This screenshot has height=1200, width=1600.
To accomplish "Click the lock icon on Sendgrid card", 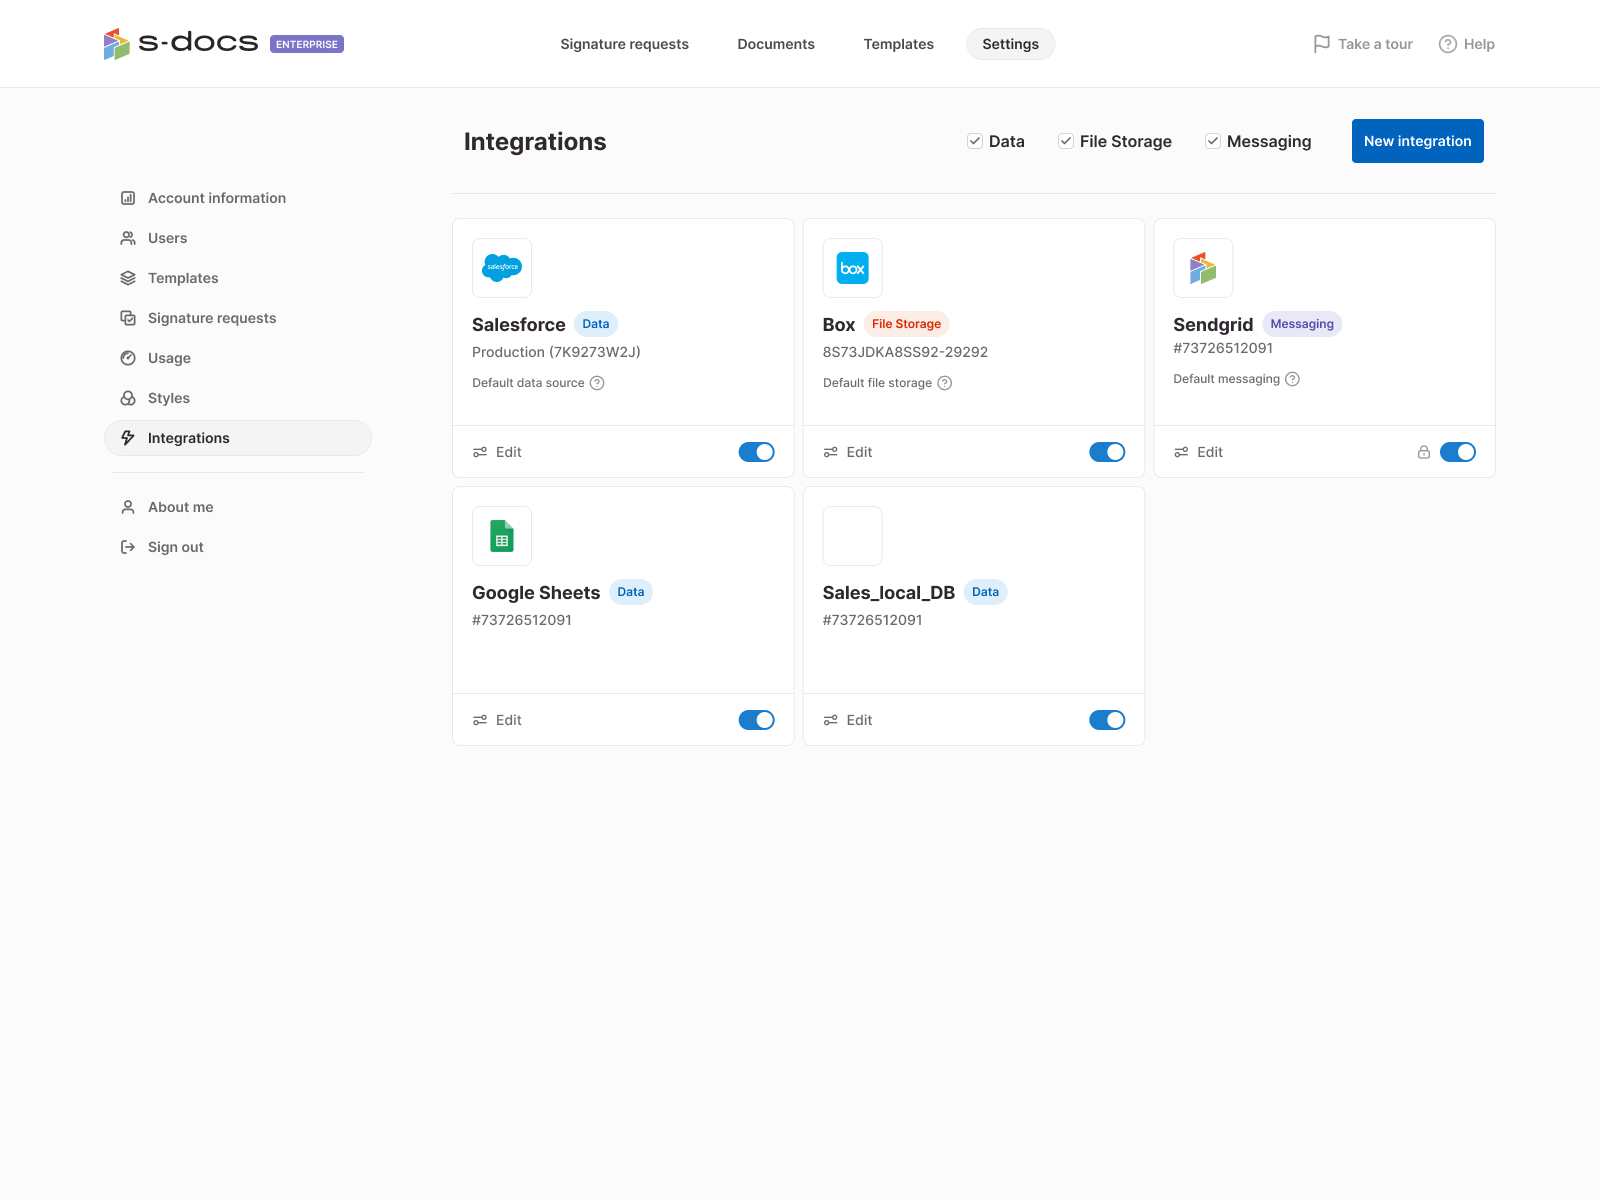I will tap(1424, 452).
